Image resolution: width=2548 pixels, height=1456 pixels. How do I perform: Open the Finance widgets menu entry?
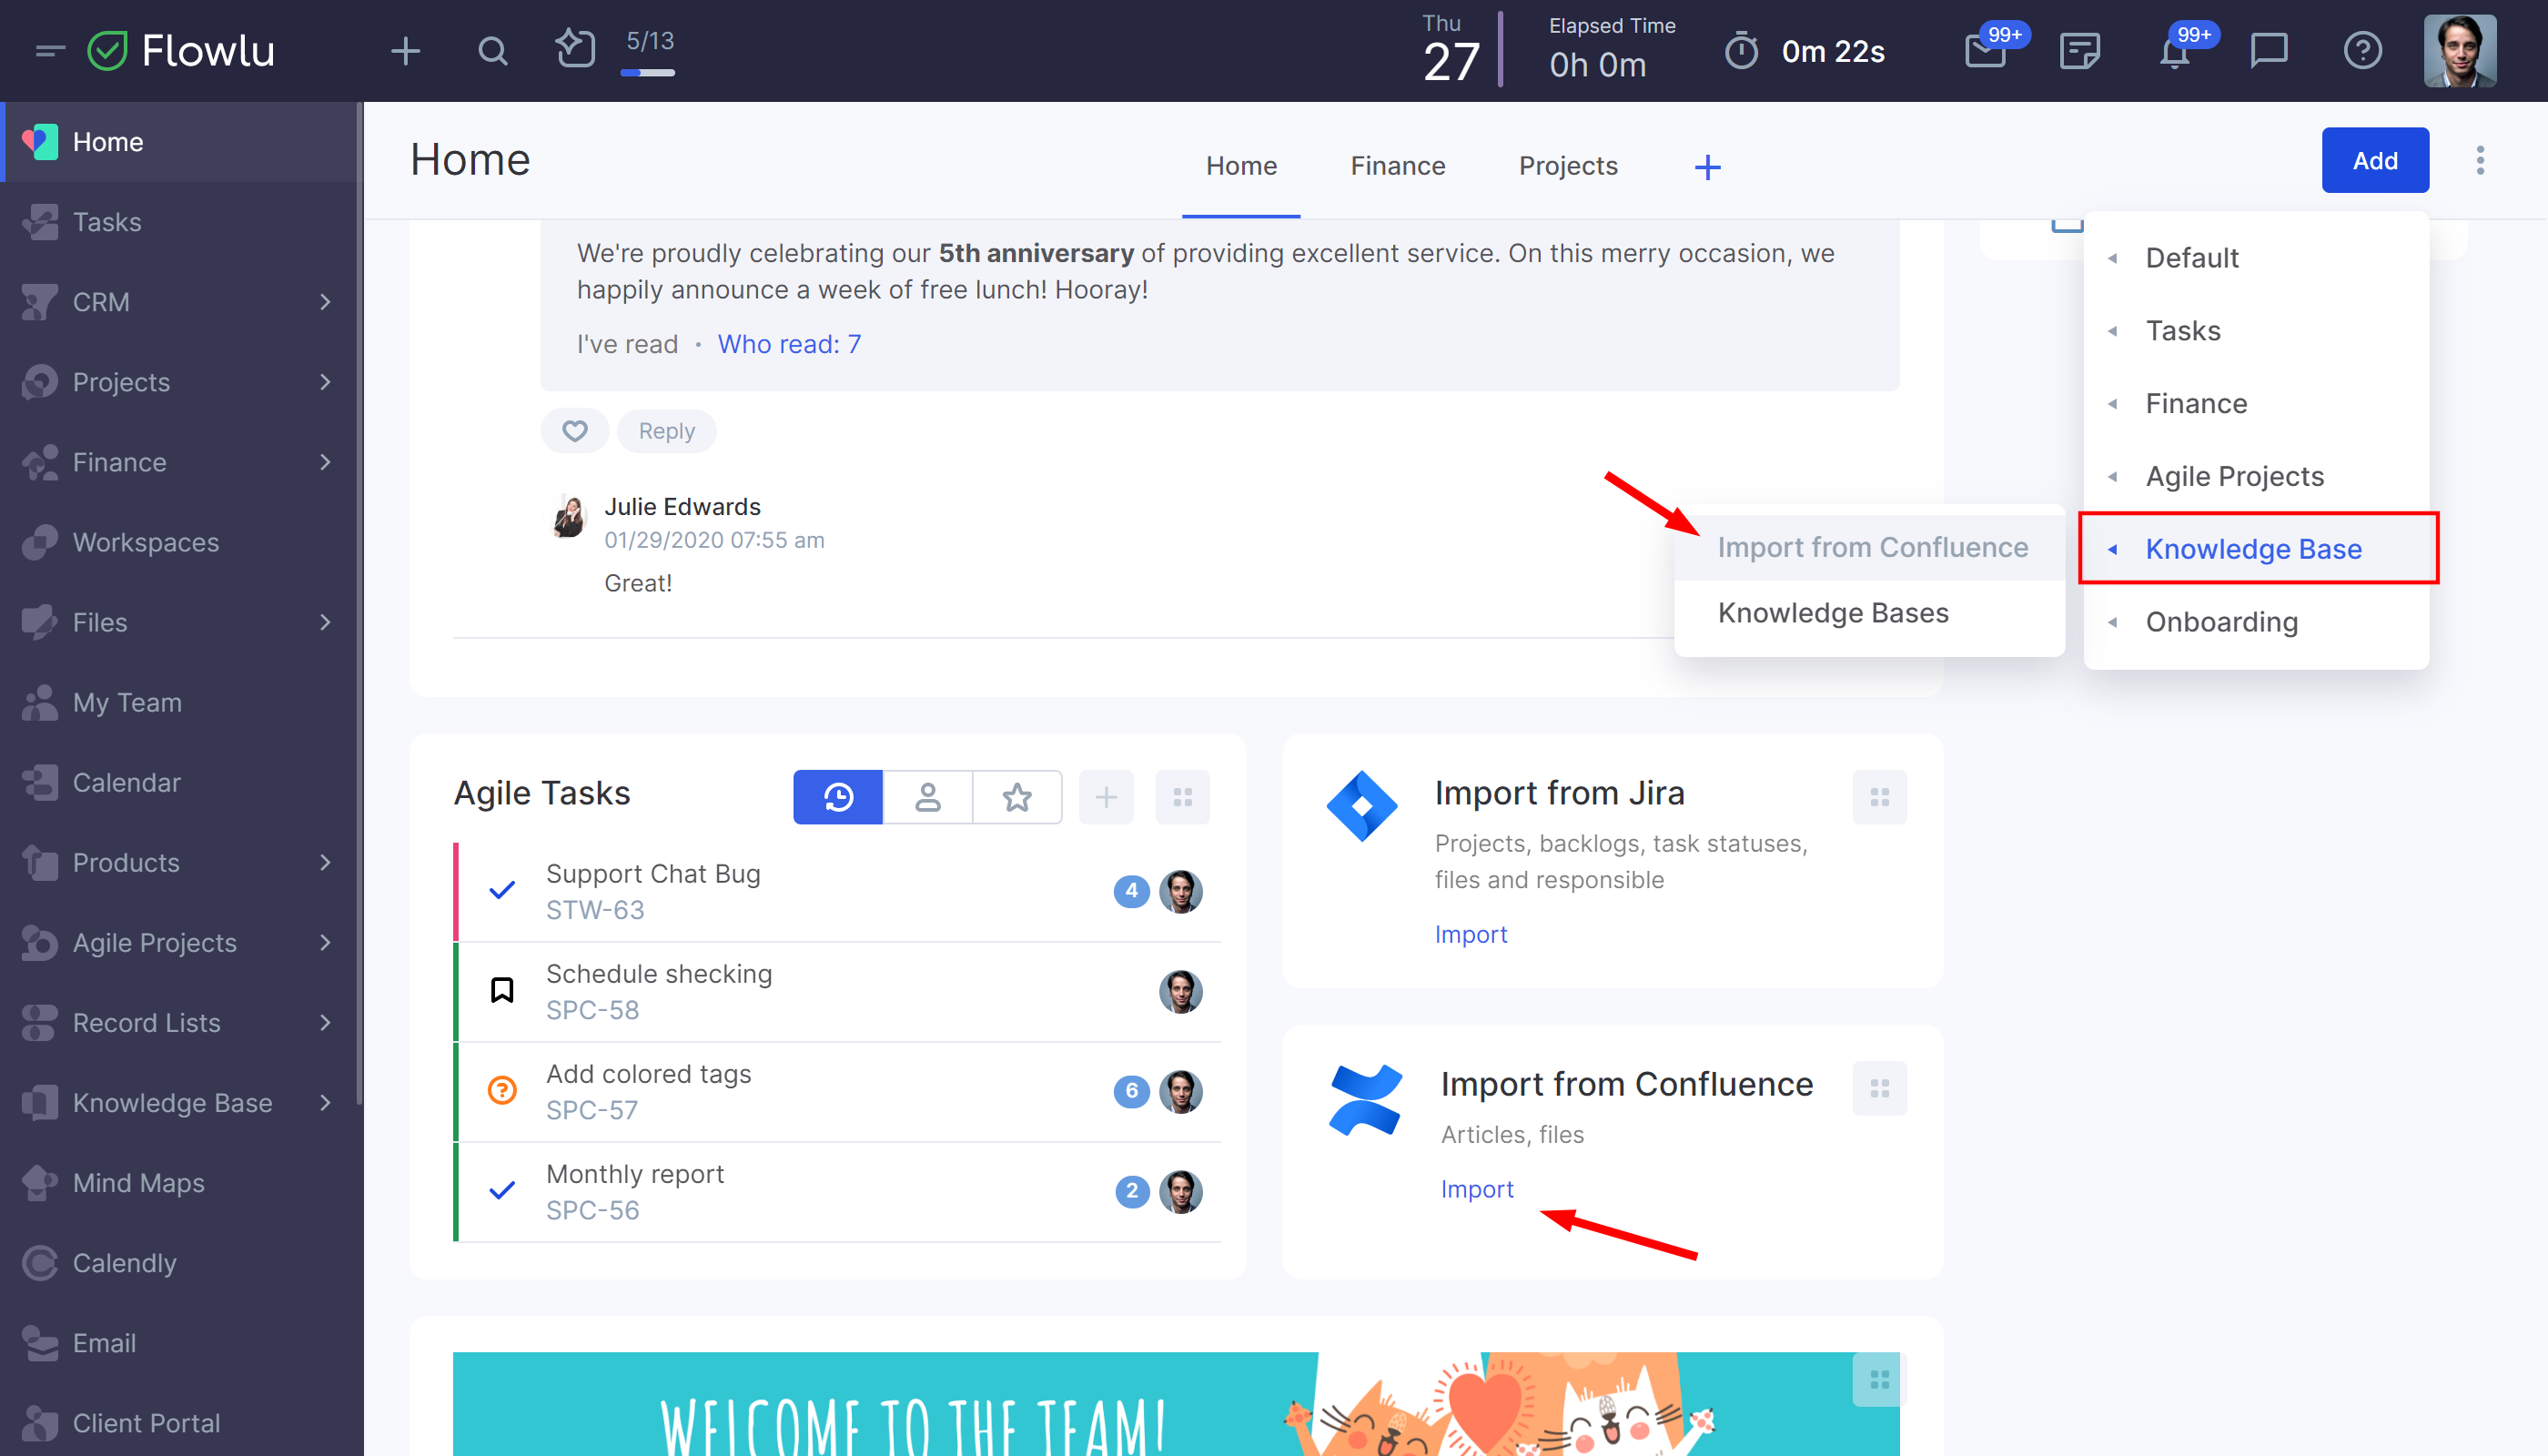pos(2256,404)
